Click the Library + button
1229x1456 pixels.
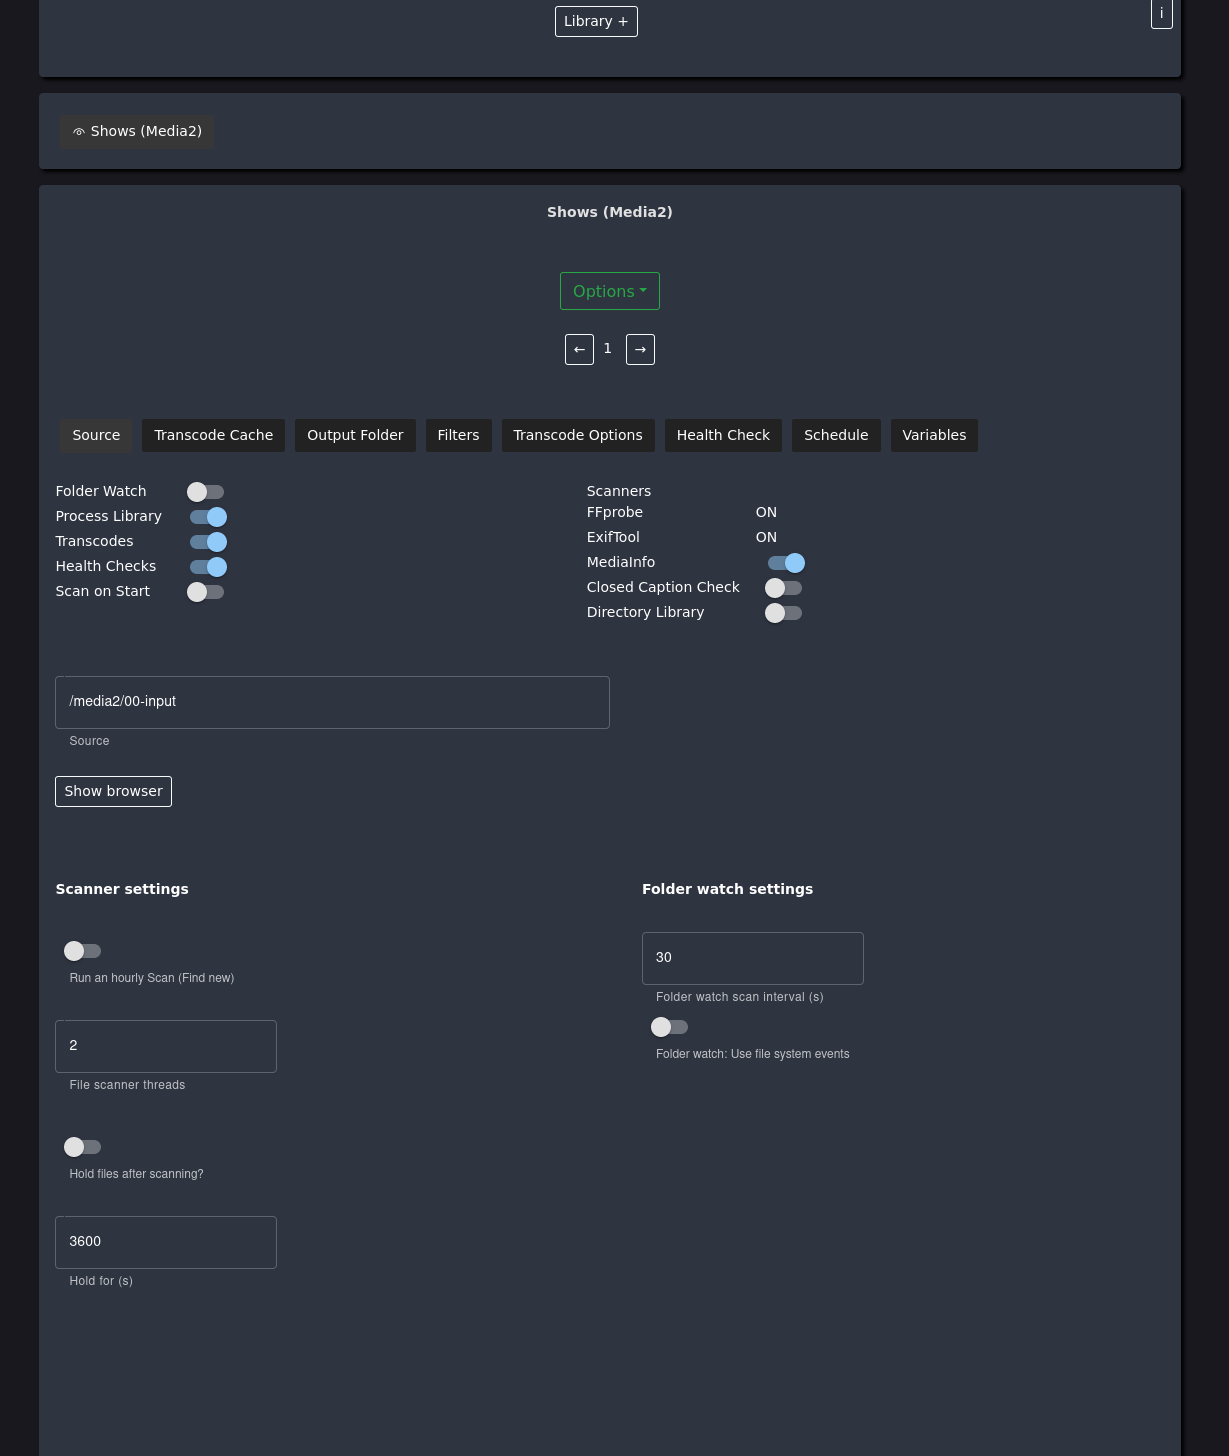(x=596, y=21)
